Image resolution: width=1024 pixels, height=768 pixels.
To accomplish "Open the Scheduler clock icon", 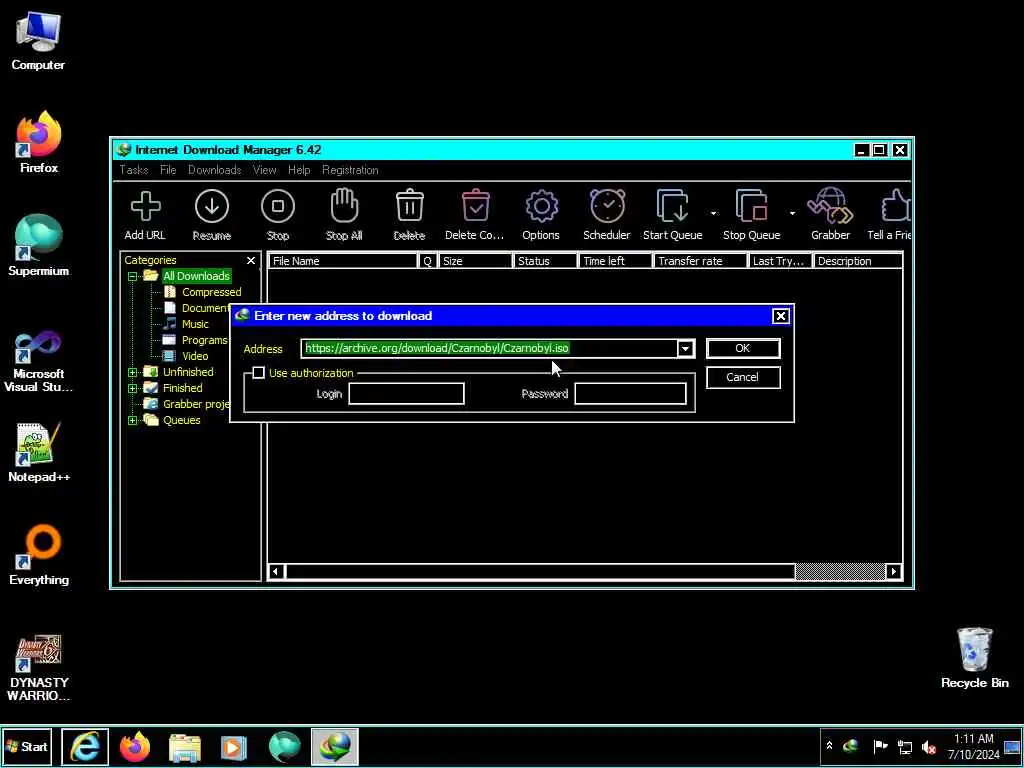I will point(607,206).
